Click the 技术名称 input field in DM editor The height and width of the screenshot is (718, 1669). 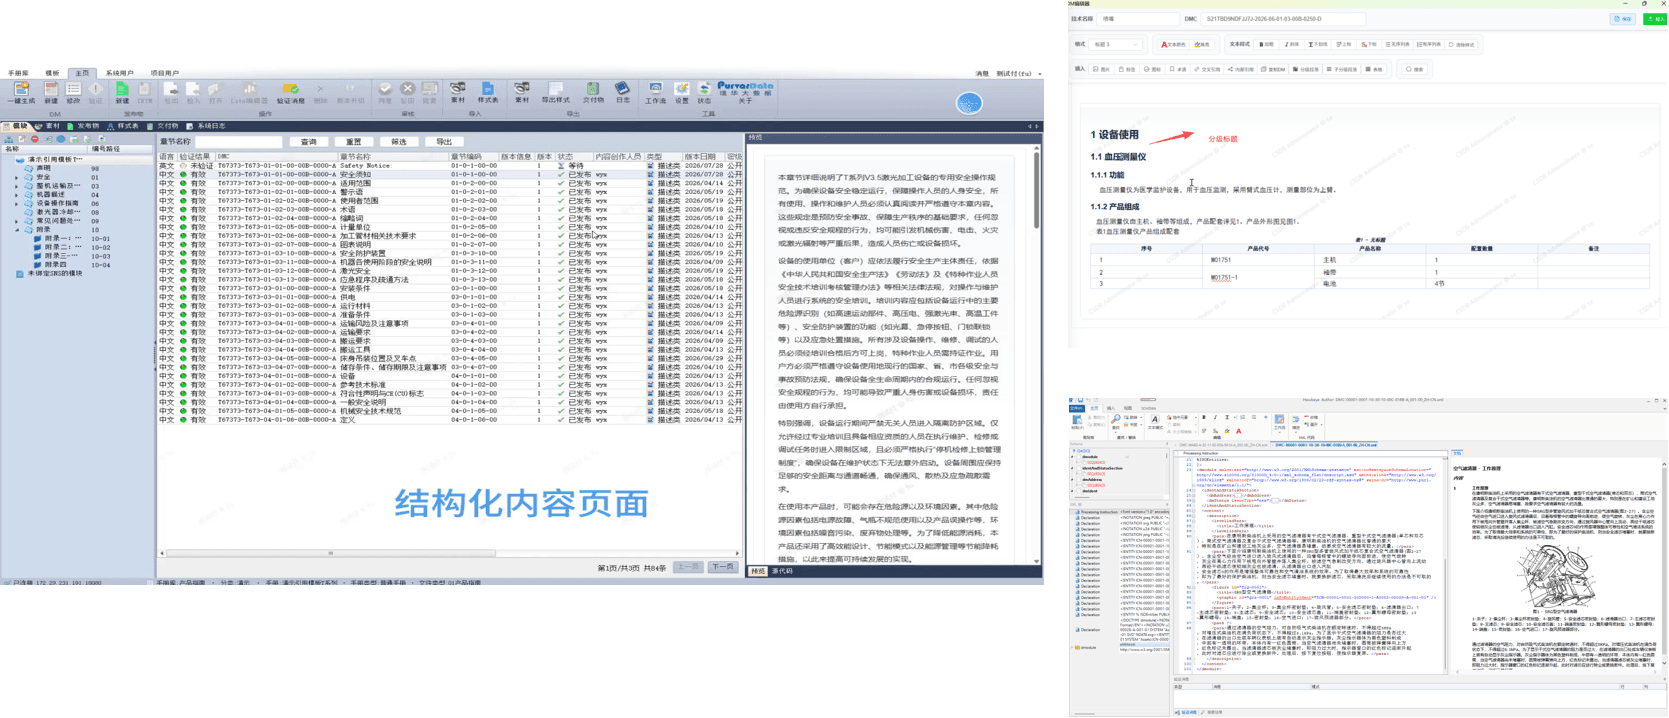pos(1139,19)
